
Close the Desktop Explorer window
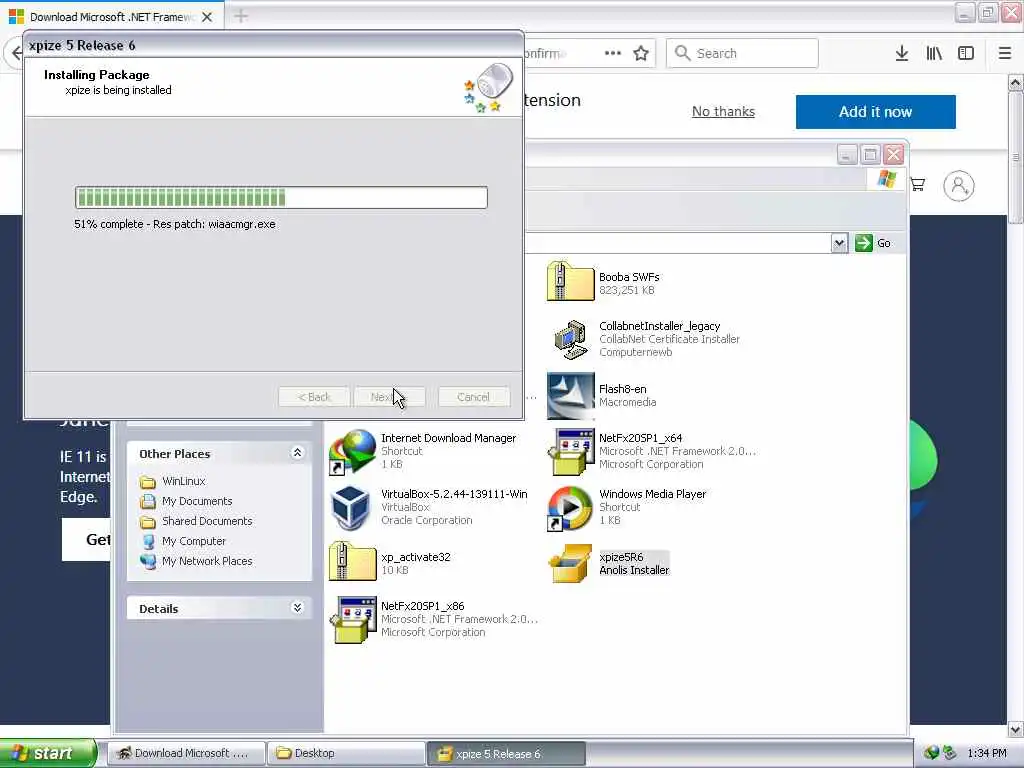893,155
